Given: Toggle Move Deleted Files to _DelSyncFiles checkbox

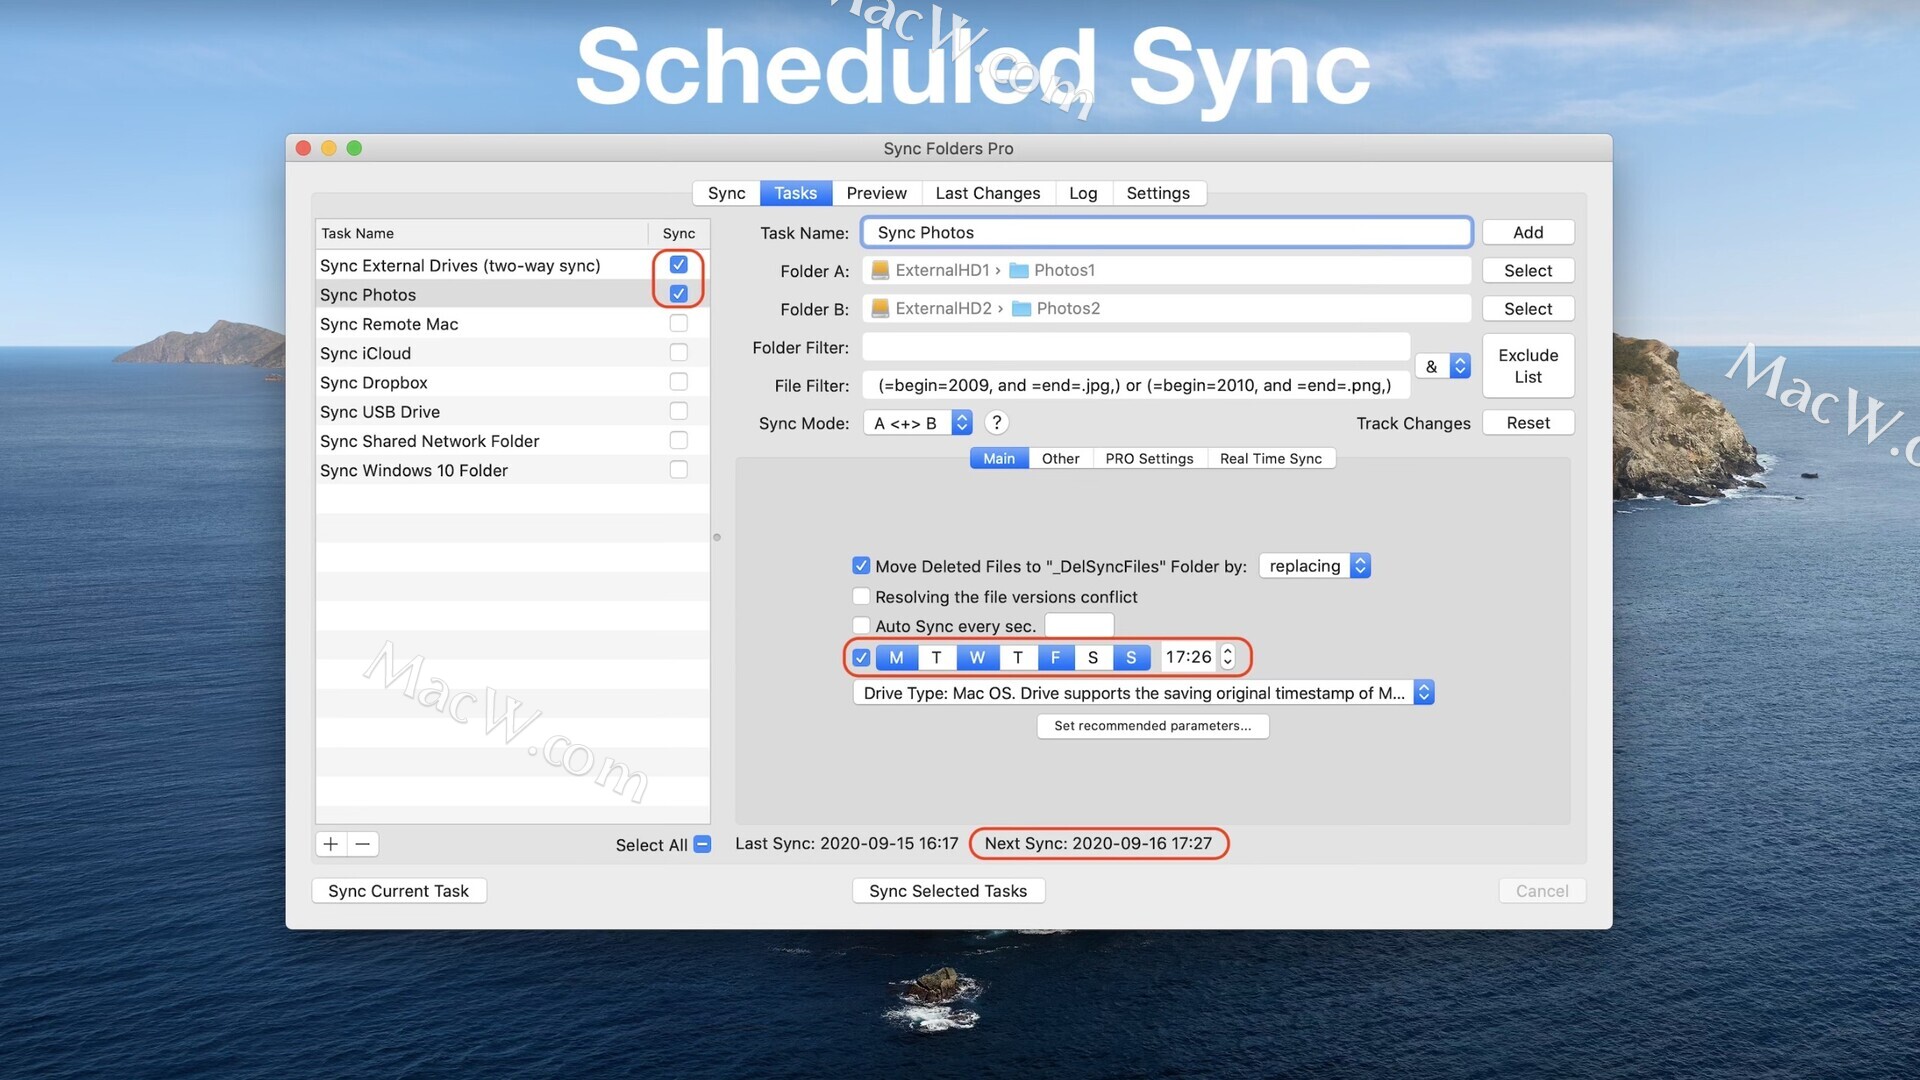Looking at the screenshot, I should [x=861, y=566].
